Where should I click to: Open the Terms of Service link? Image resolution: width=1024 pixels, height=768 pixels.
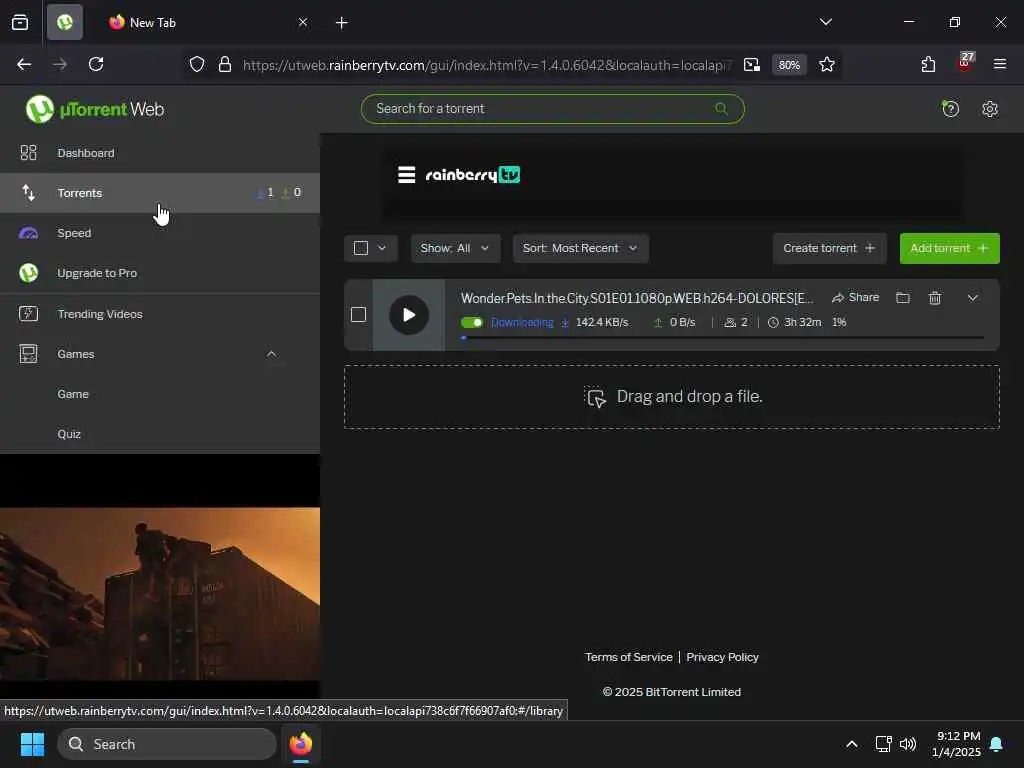(628, 657)
